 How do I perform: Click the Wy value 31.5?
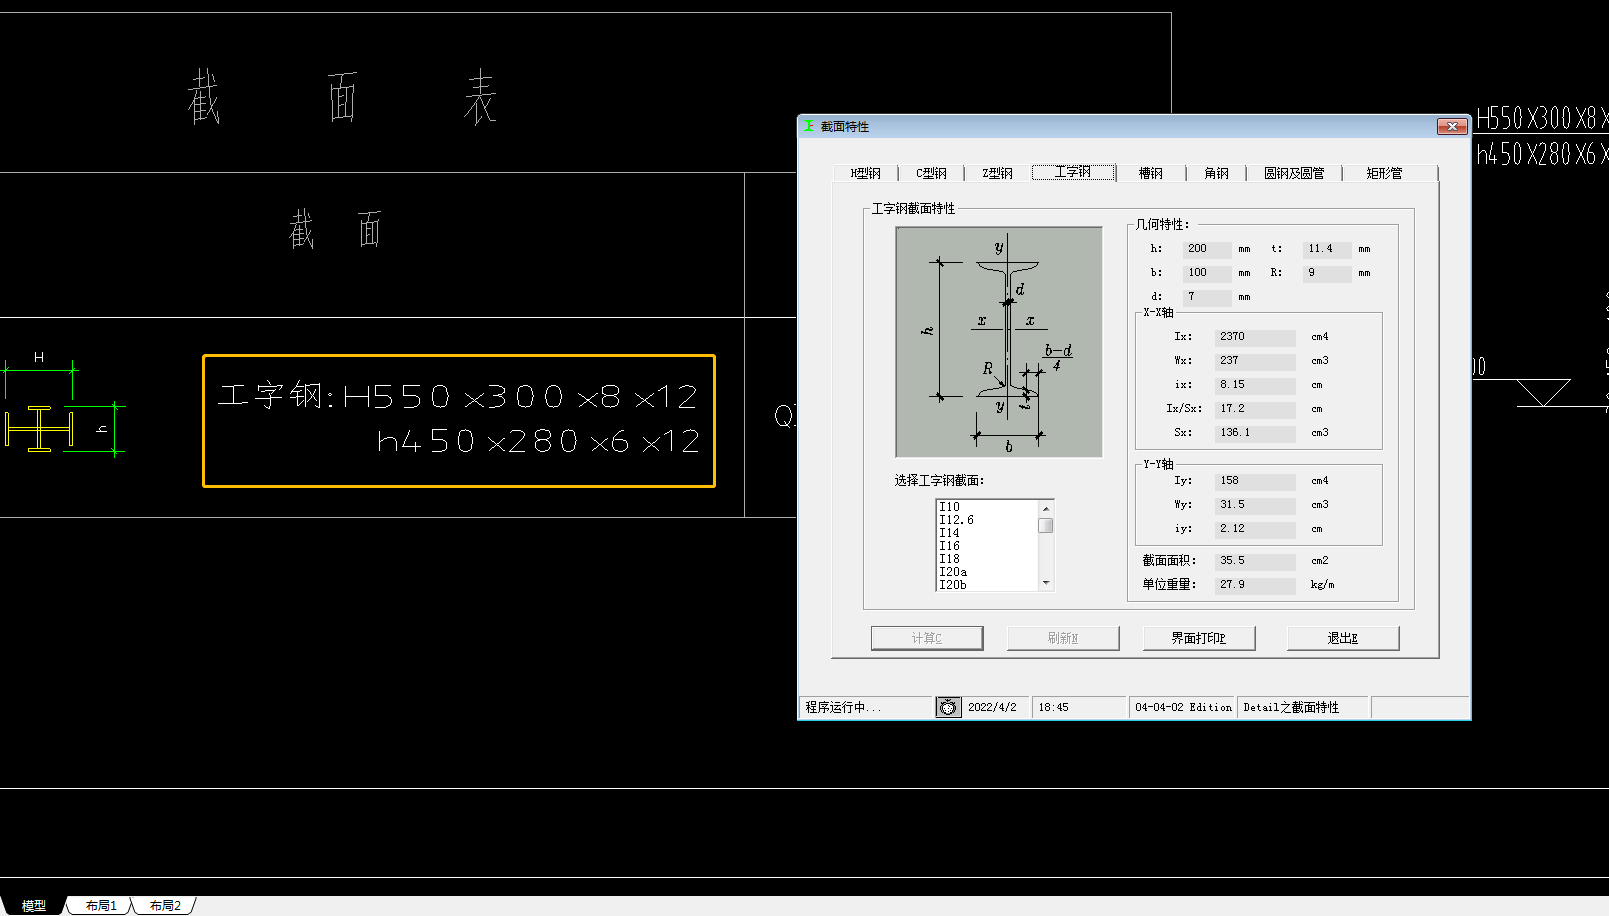click(1255, 505)
